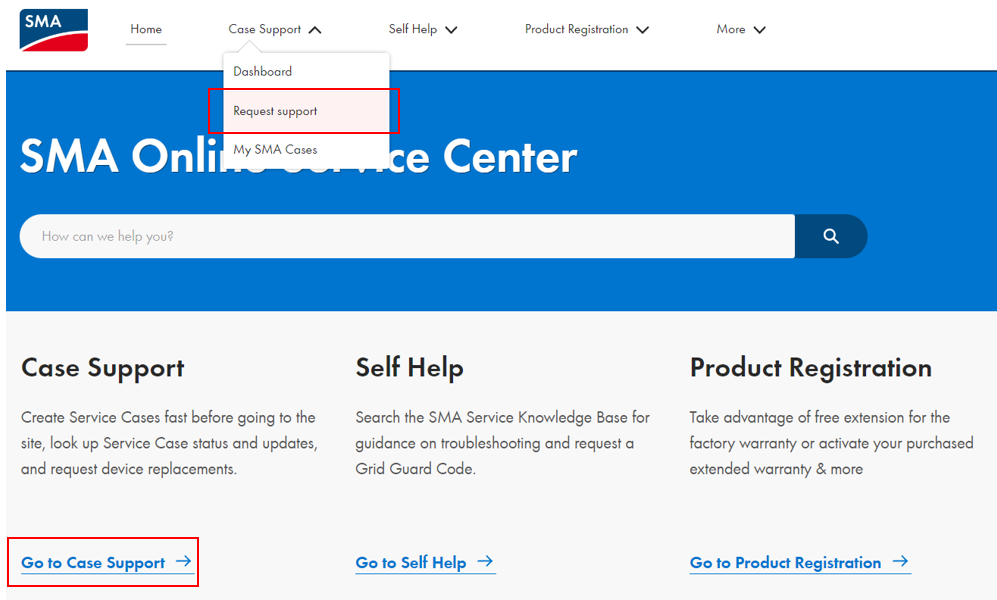Click the arrow icon beside Go to Case Support

(x=183, y=562)
